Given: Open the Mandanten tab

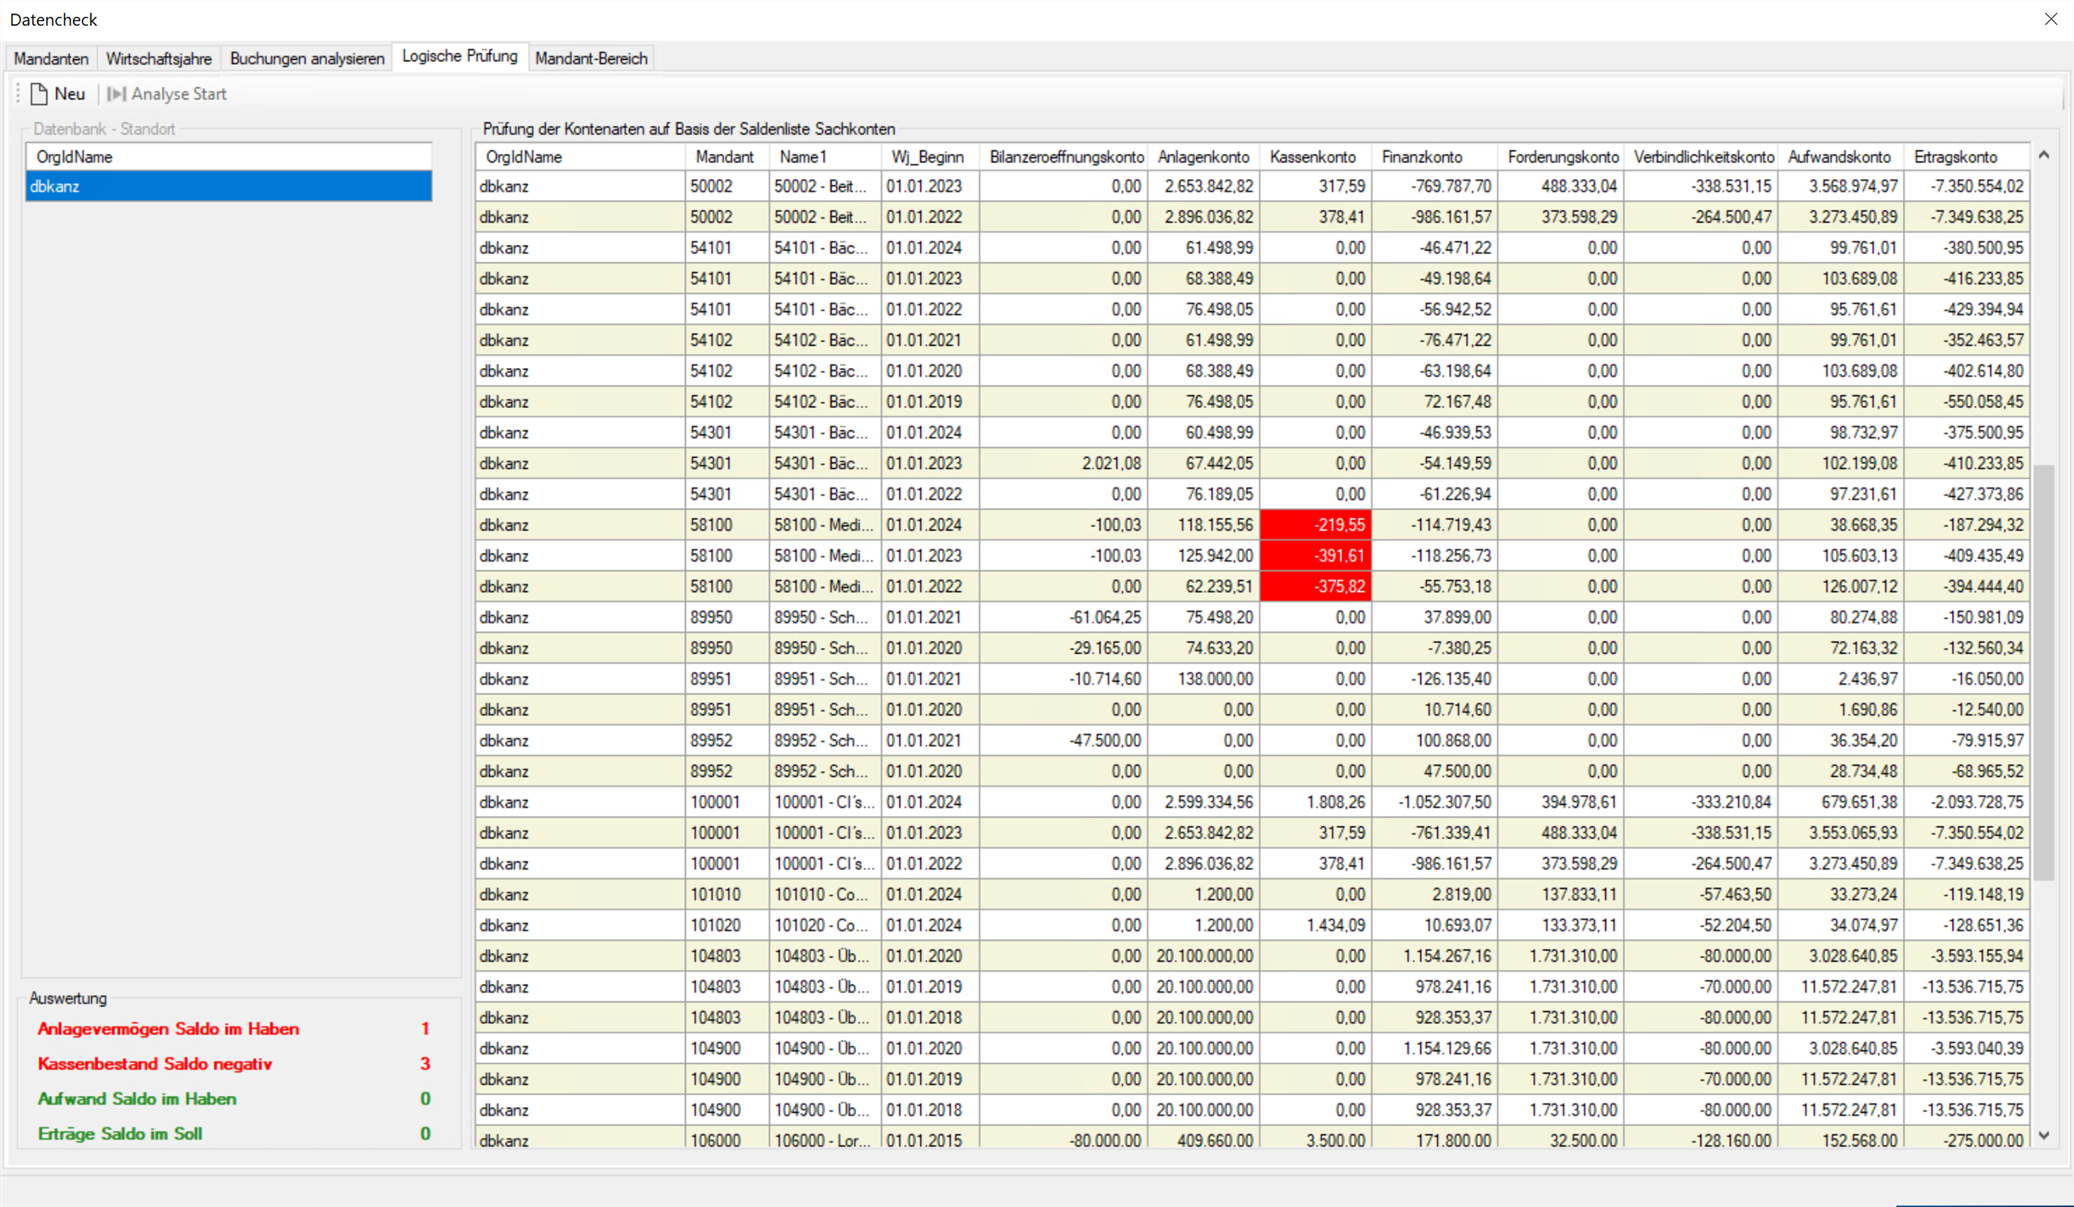Looking at the screenshot, I should click(x=51, y=58).
